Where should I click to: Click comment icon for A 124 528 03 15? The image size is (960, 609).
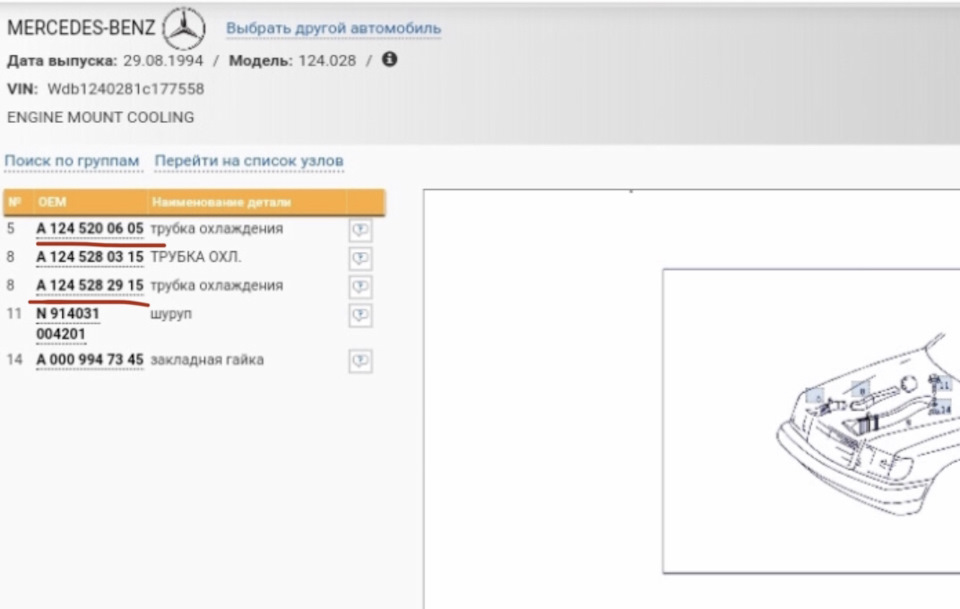(360, 258)
